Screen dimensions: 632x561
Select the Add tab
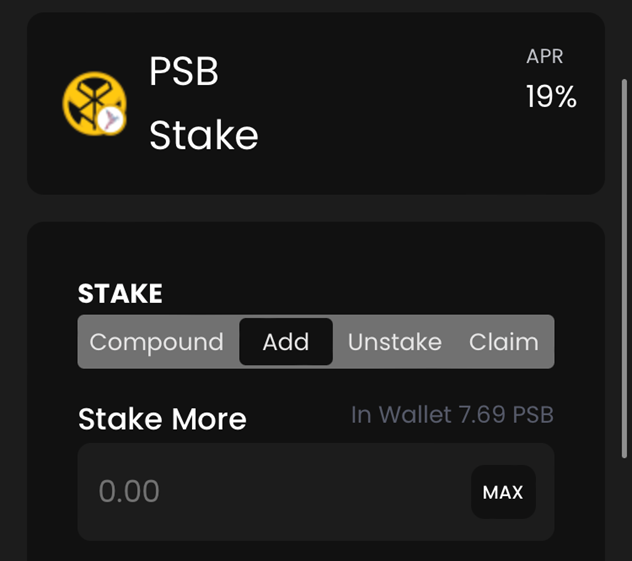click(x=286, y=342)
